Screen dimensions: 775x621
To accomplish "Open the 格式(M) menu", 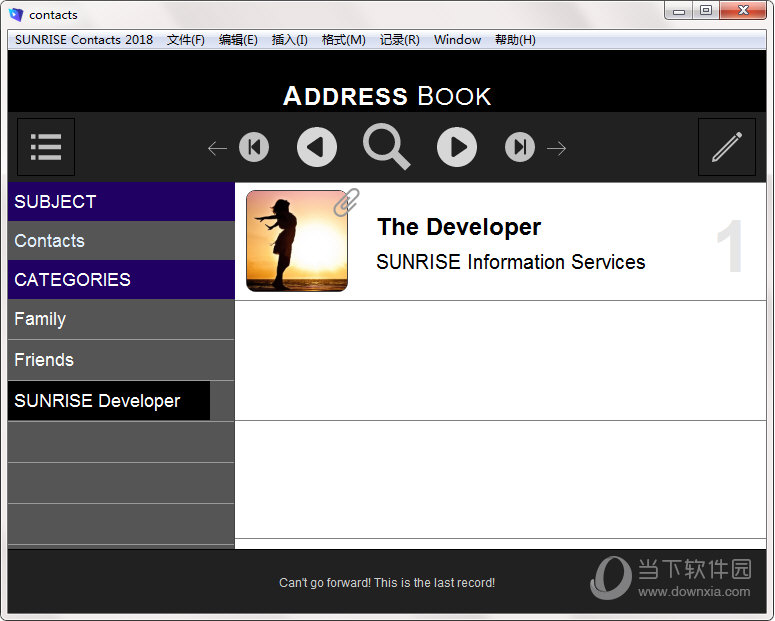I will 344,40.
